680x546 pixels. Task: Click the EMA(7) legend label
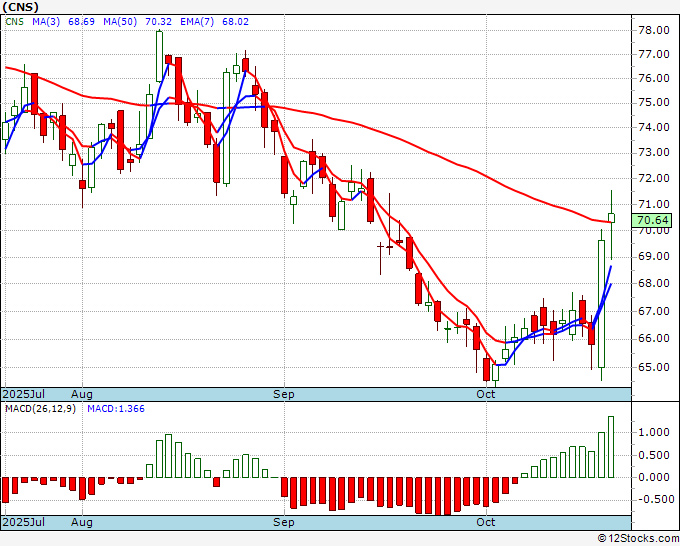pyautogui.click(x=197, y=22)
